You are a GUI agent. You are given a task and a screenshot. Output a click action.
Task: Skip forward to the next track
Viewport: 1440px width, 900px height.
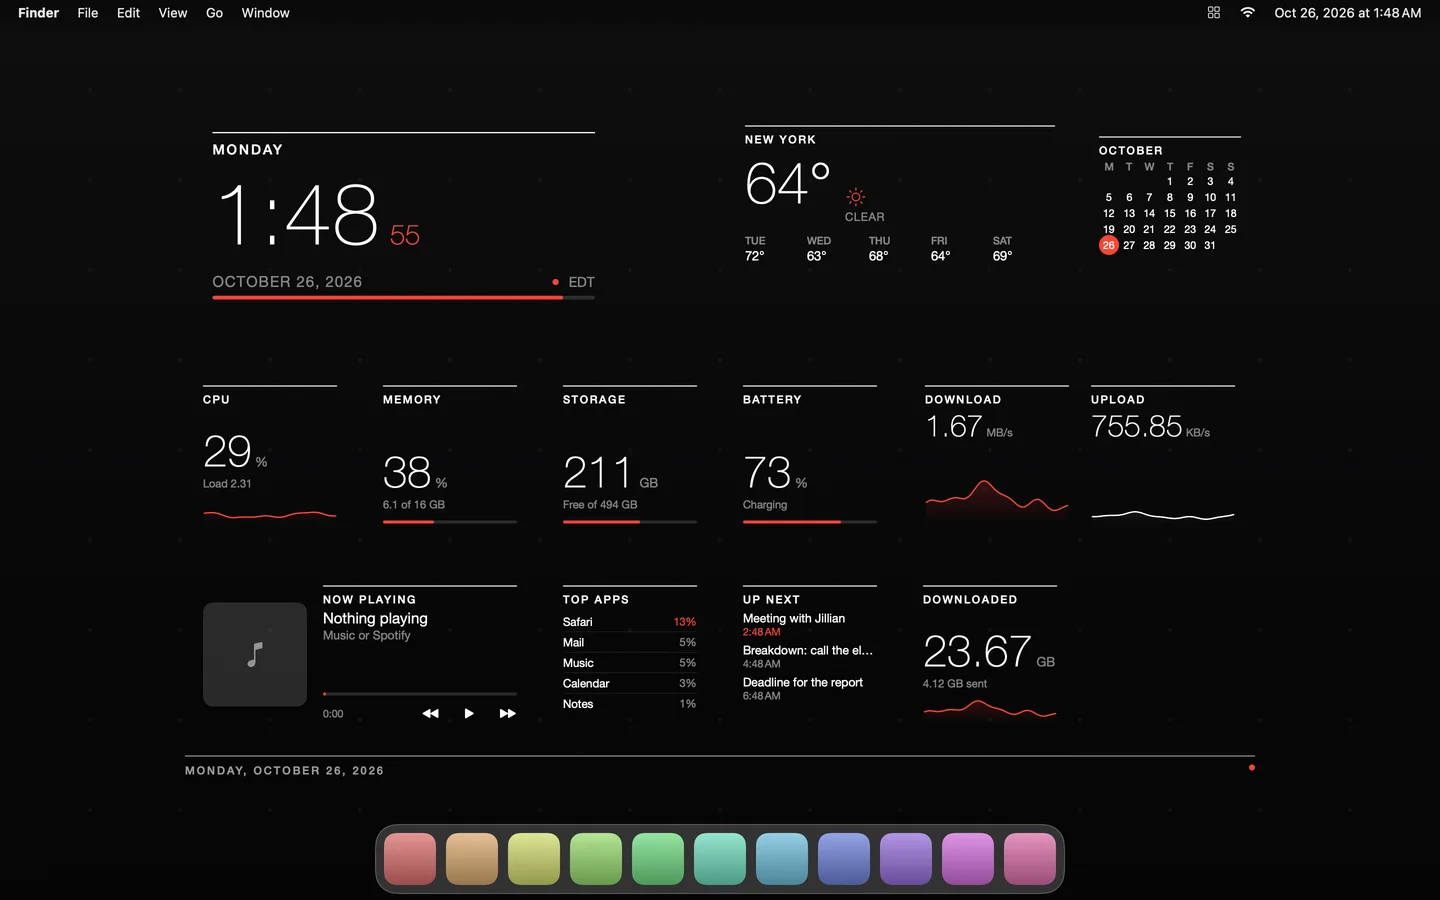click(x=507, y=713)
